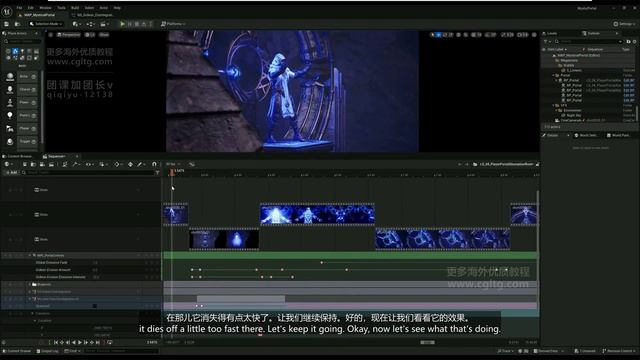Open the Lit view mode button
Image resolution: width=640 pixels, height=360 pixels.
point(90,35)
